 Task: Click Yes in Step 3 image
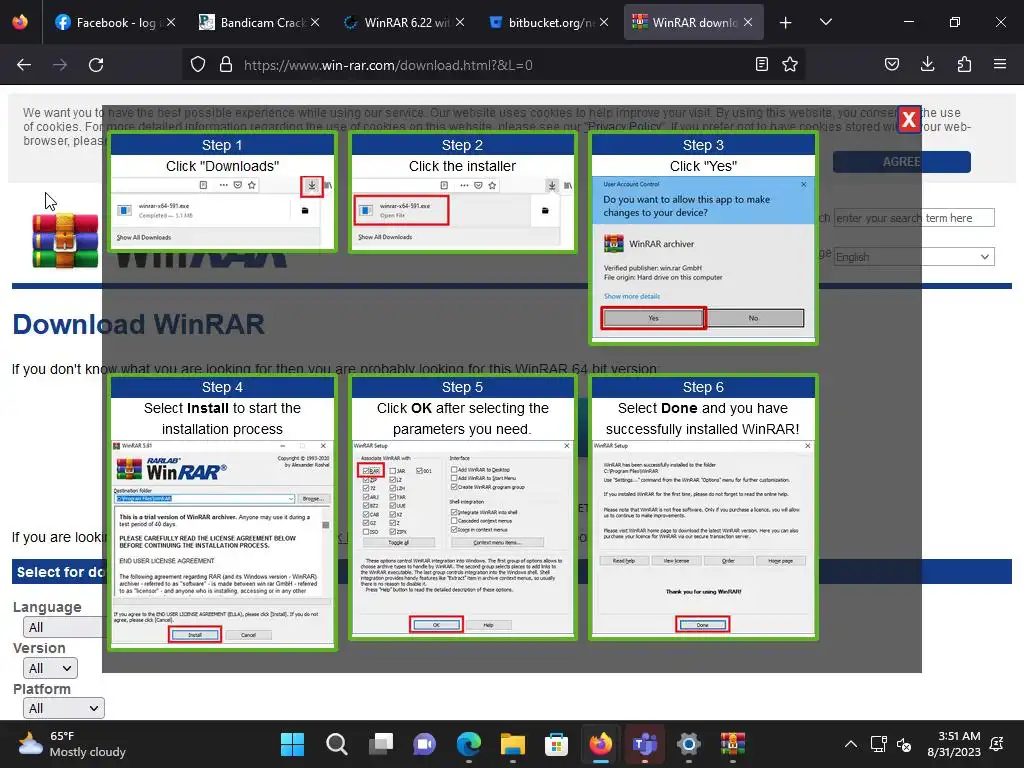tap(653, 318)
